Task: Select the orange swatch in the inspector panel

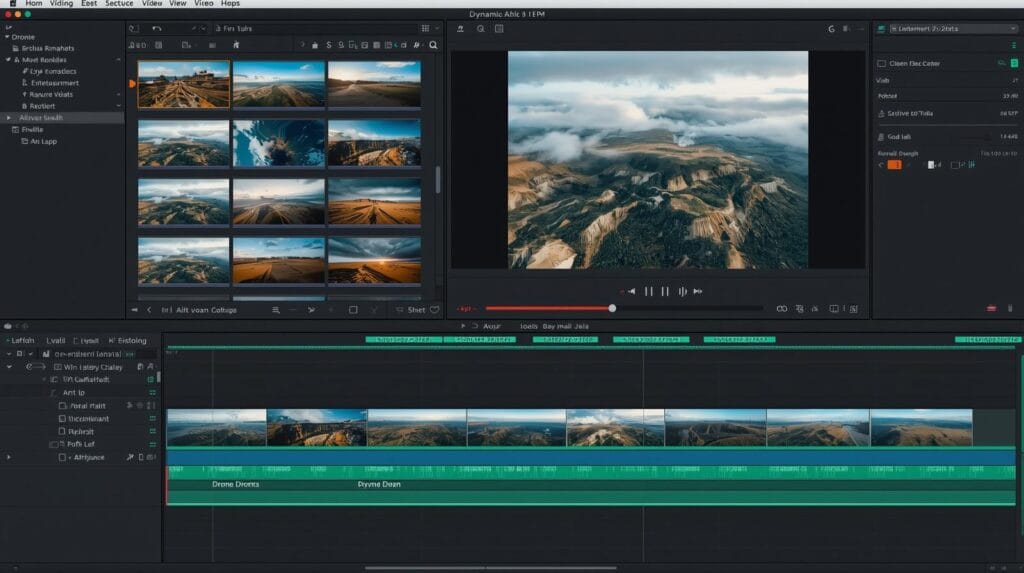Action: pyautogui.click(x=894, y=164)
